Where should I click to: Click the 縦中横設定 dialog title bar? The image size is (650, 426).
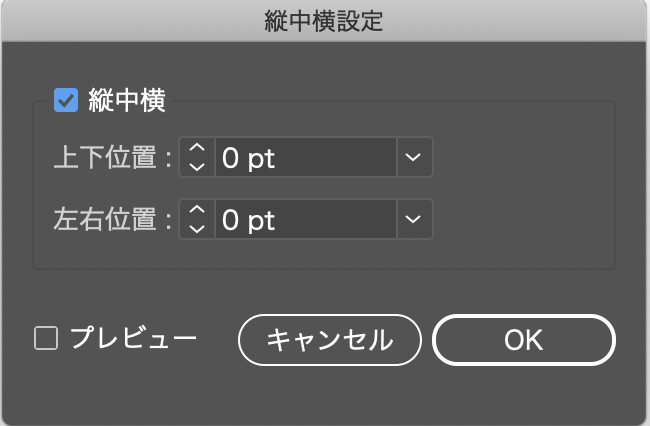(x=324, y=21)
